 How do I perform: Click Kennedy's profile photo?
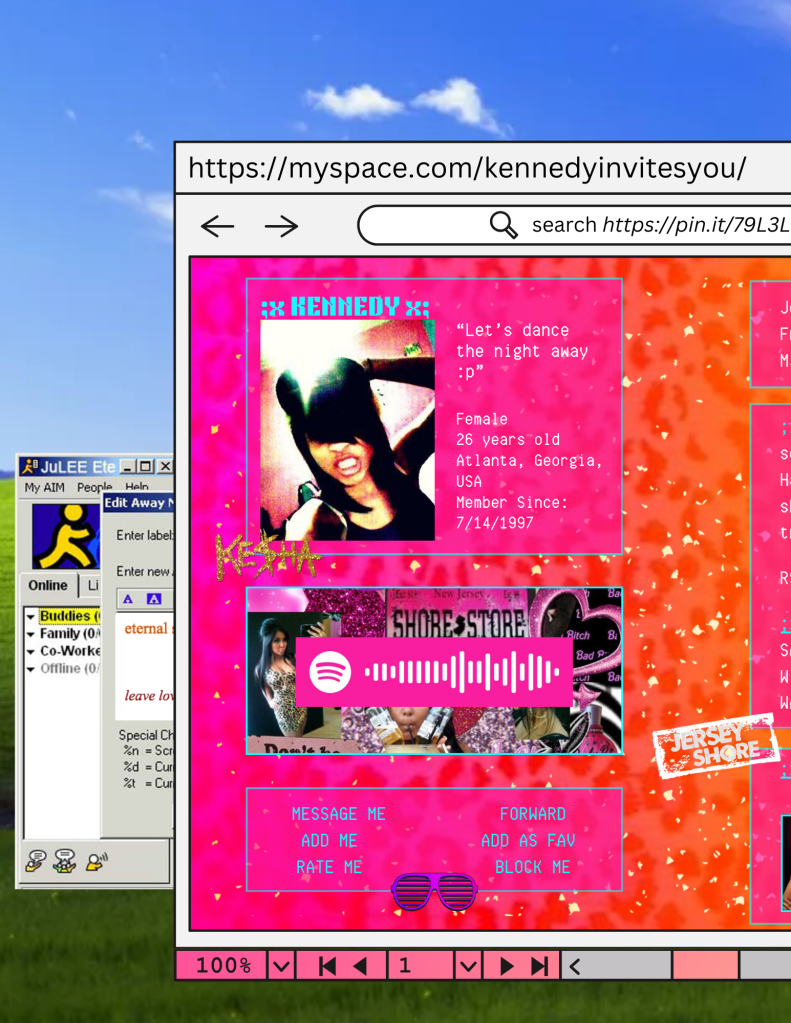[347, 430]
